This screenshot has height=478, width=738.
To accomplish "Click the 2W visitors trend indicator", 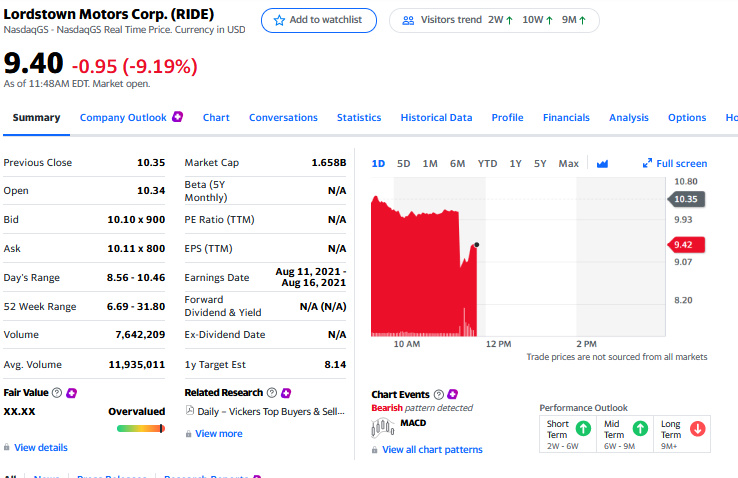I will point(500,20).
